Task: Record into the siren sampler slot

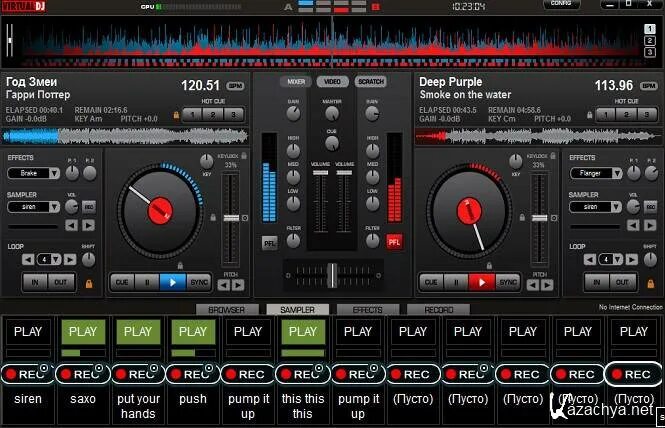Action: [x=27, y=374]
